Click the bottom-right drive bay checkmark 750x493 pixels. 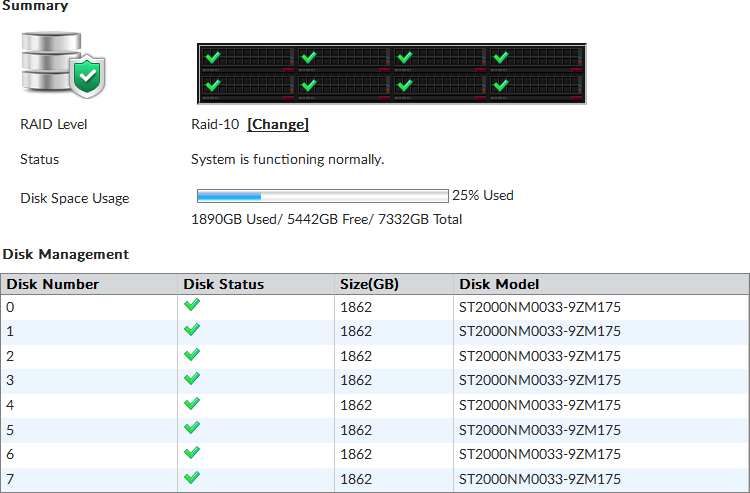[x=500, y=85]
